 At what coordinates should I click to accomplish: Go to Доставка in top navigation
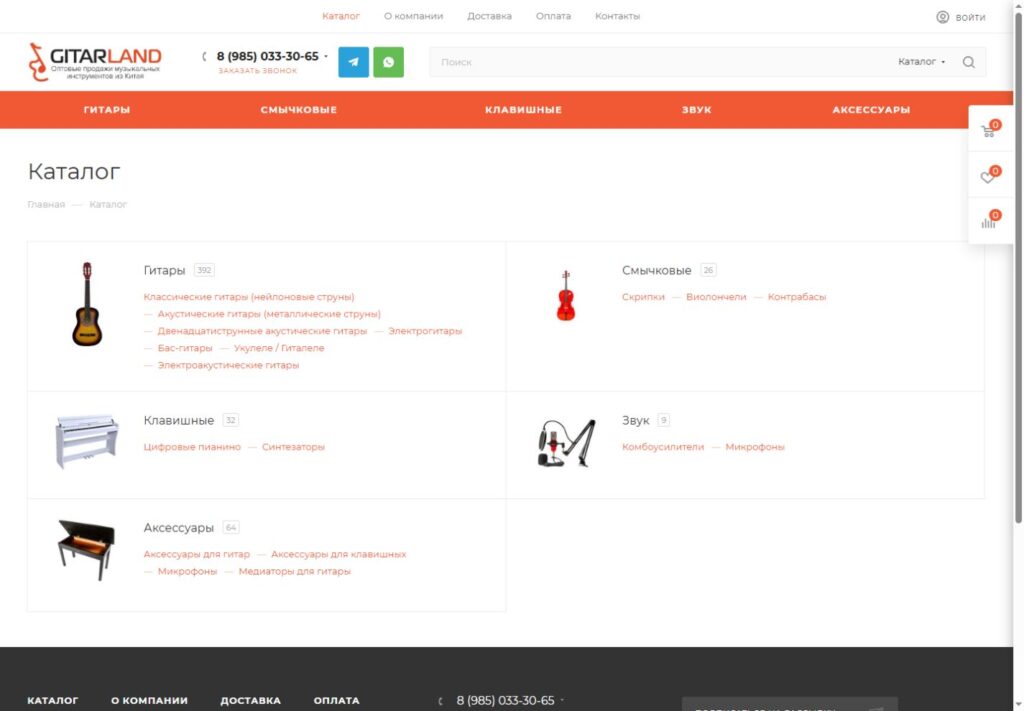(x=489, y=16)
